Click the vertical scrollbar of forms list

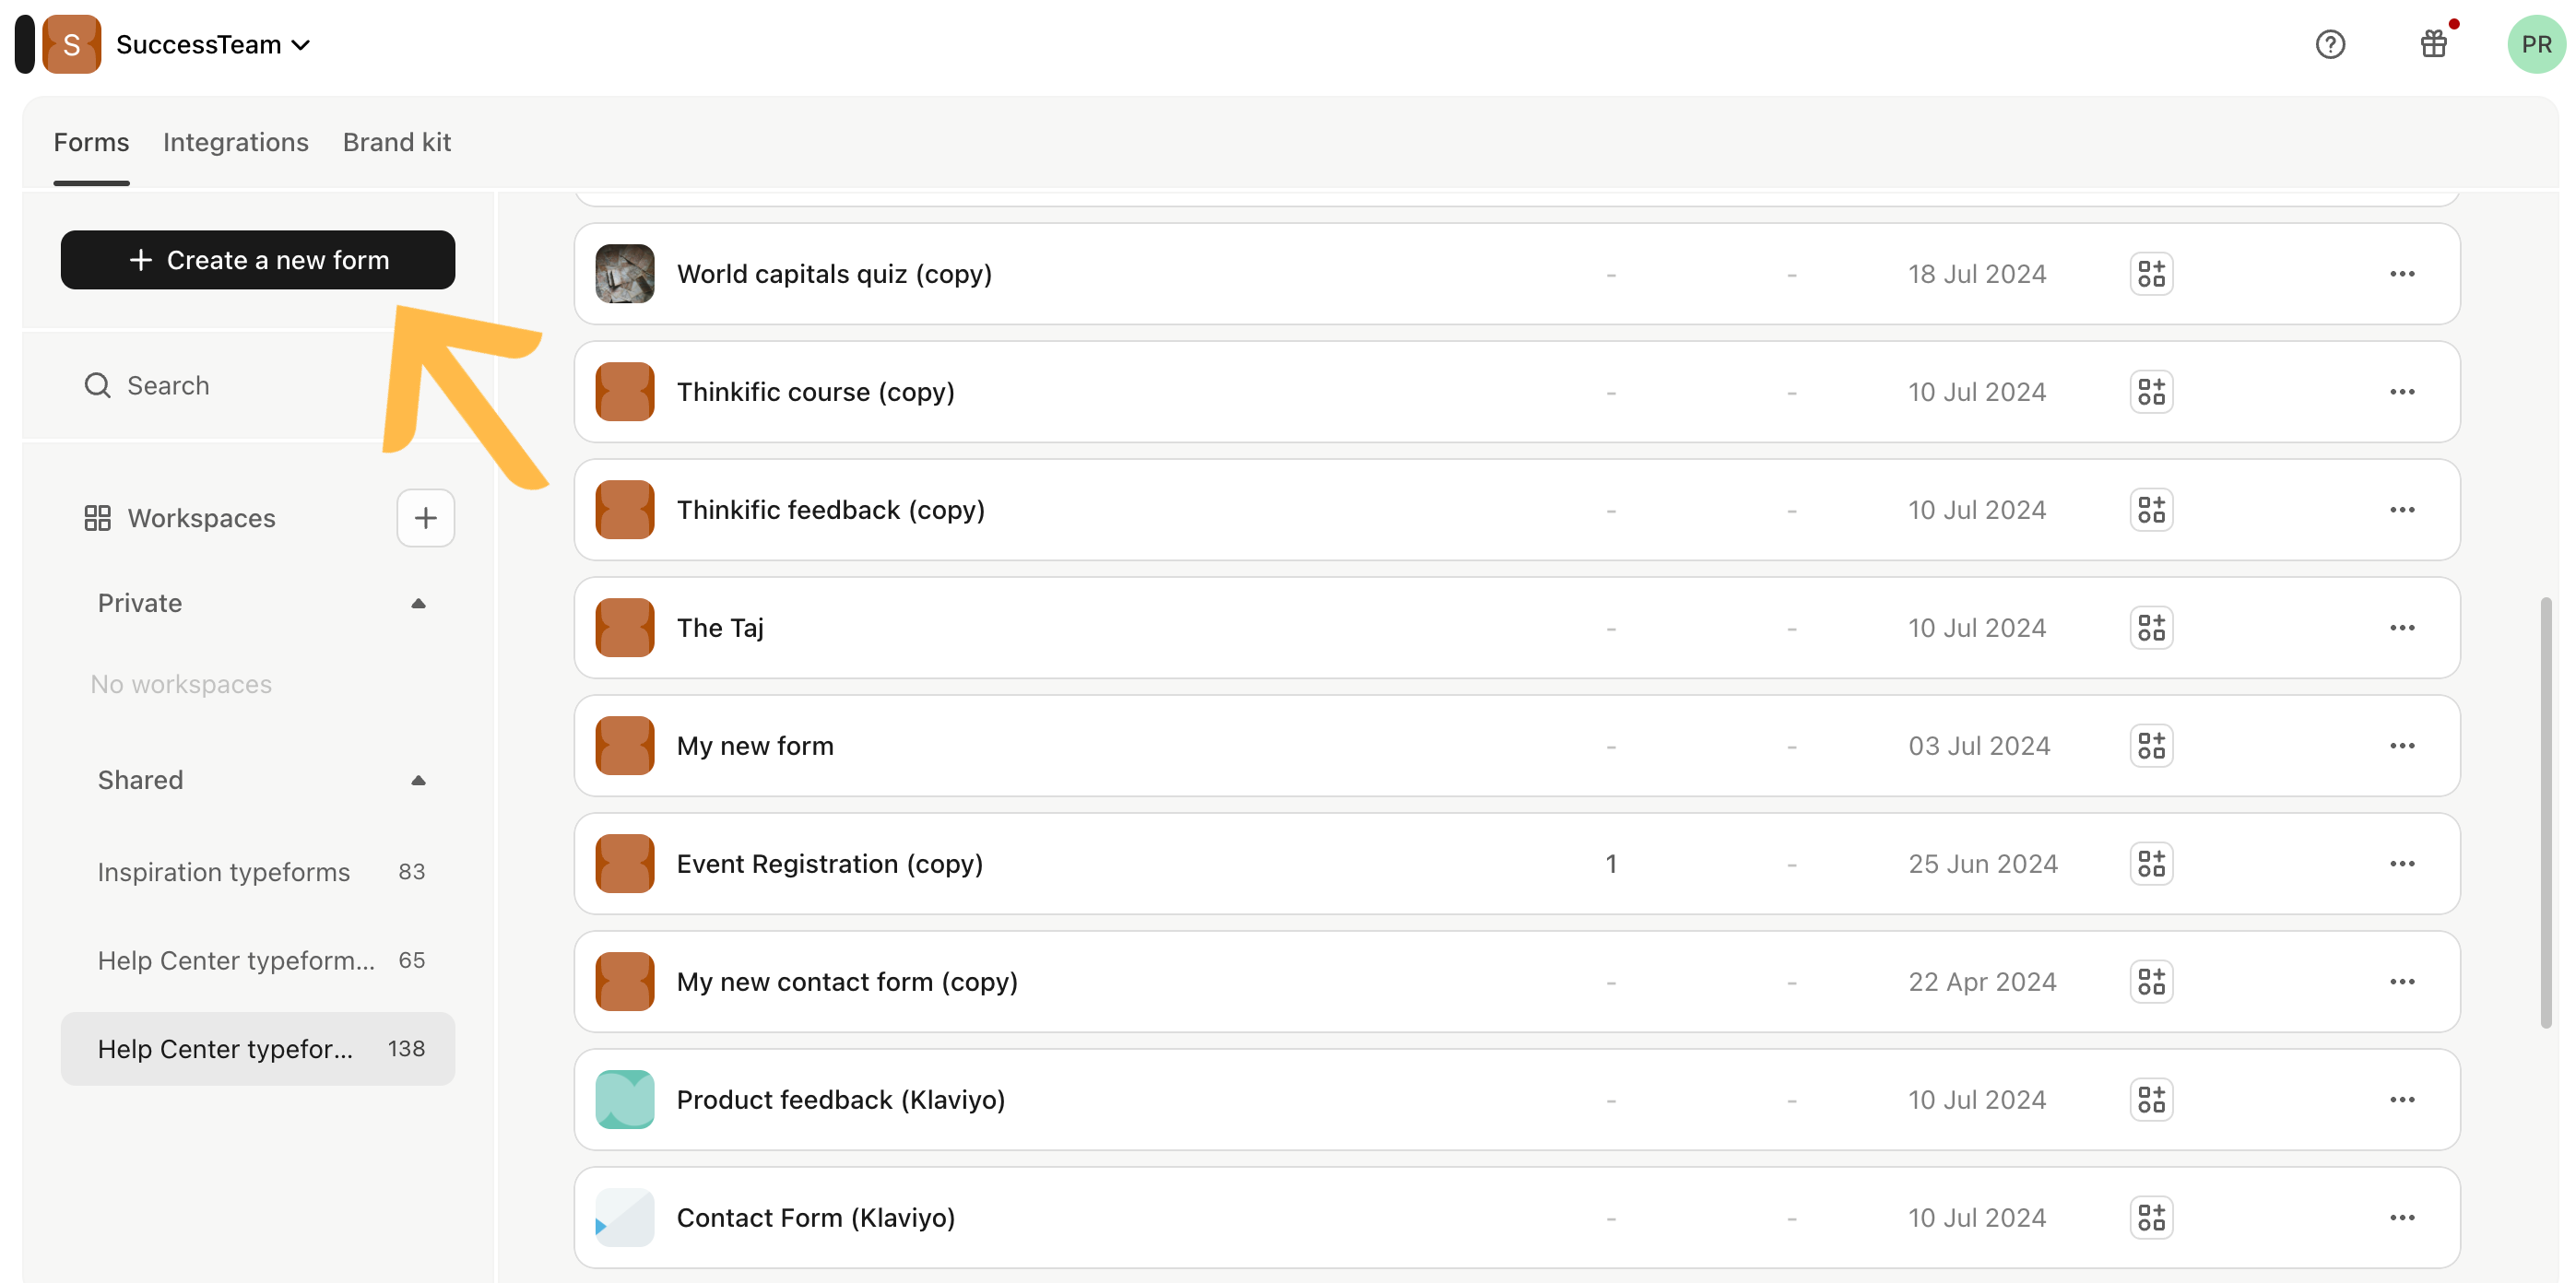pos(2545,813)
